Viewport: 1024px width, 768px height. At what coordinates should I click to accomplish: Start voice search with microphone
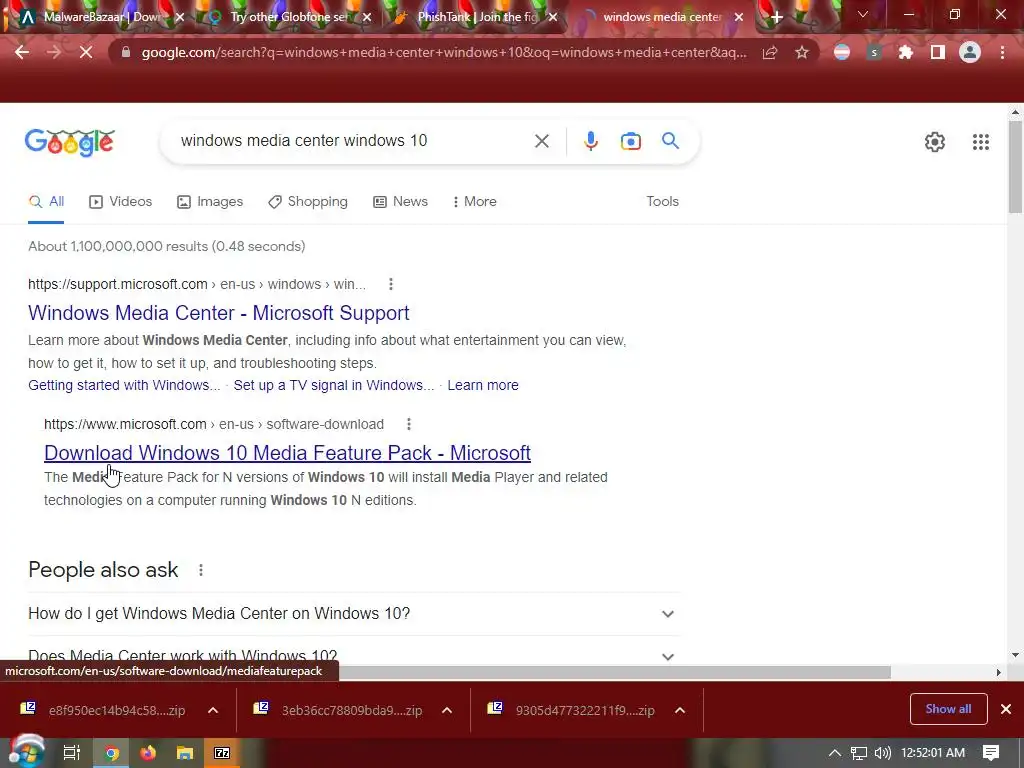point(590,141)
